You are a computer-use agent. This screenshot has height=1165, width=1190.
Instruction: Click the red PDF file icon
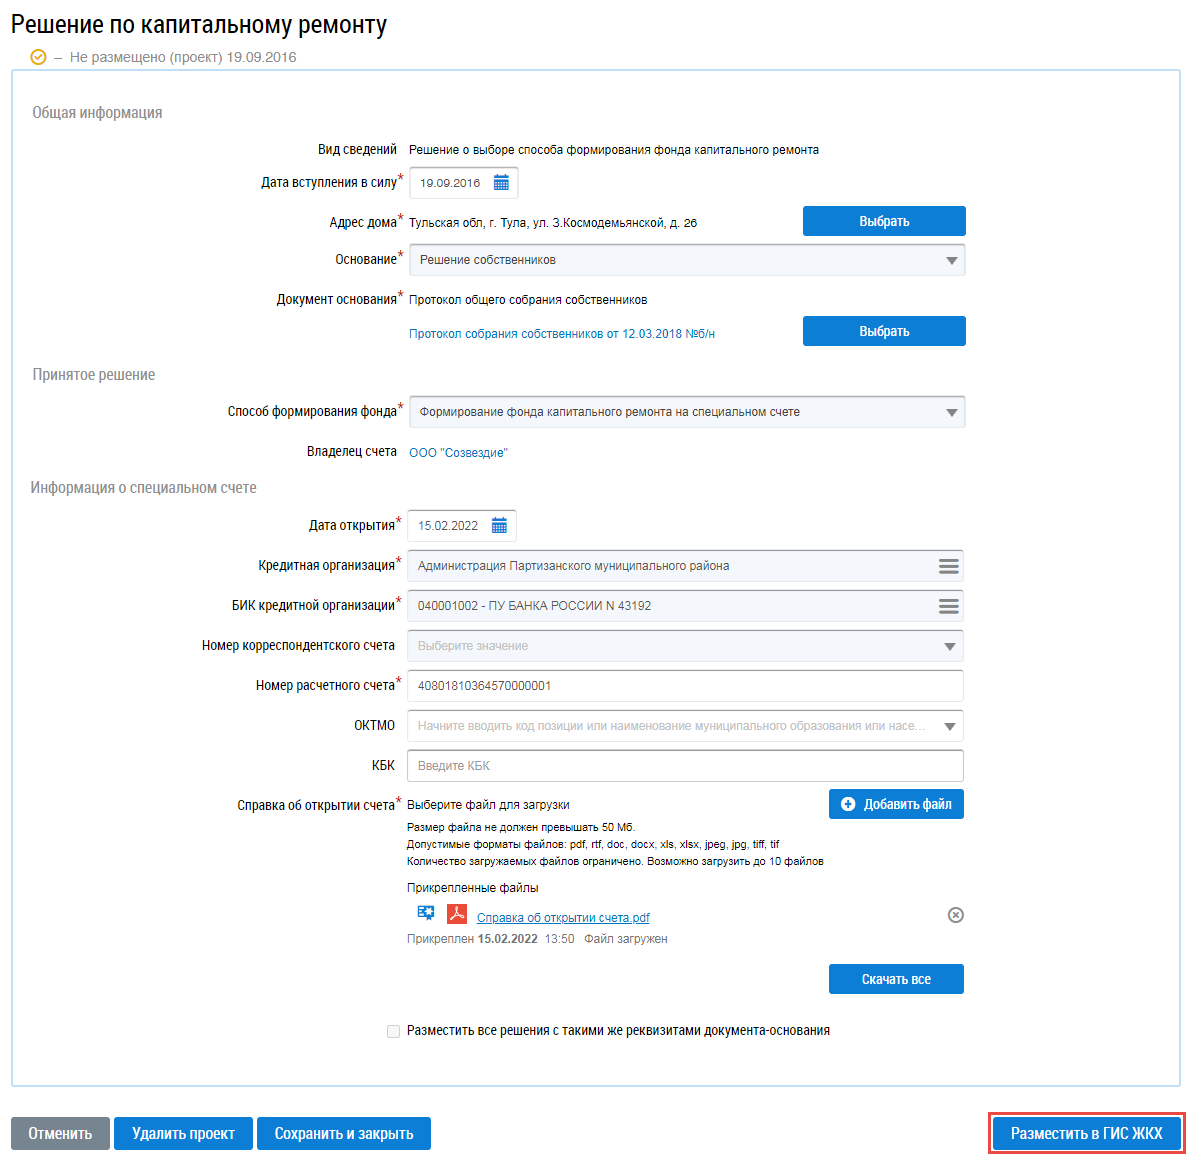(457, 914)
